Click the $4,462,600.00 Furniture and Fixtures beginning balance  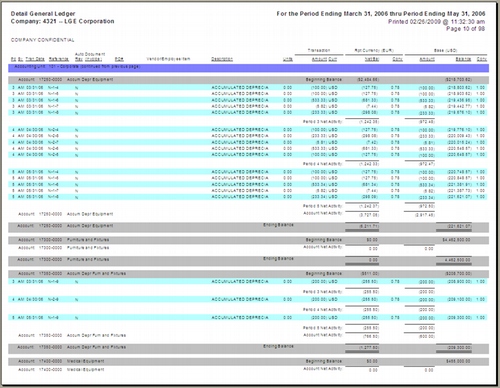point(456,240)
